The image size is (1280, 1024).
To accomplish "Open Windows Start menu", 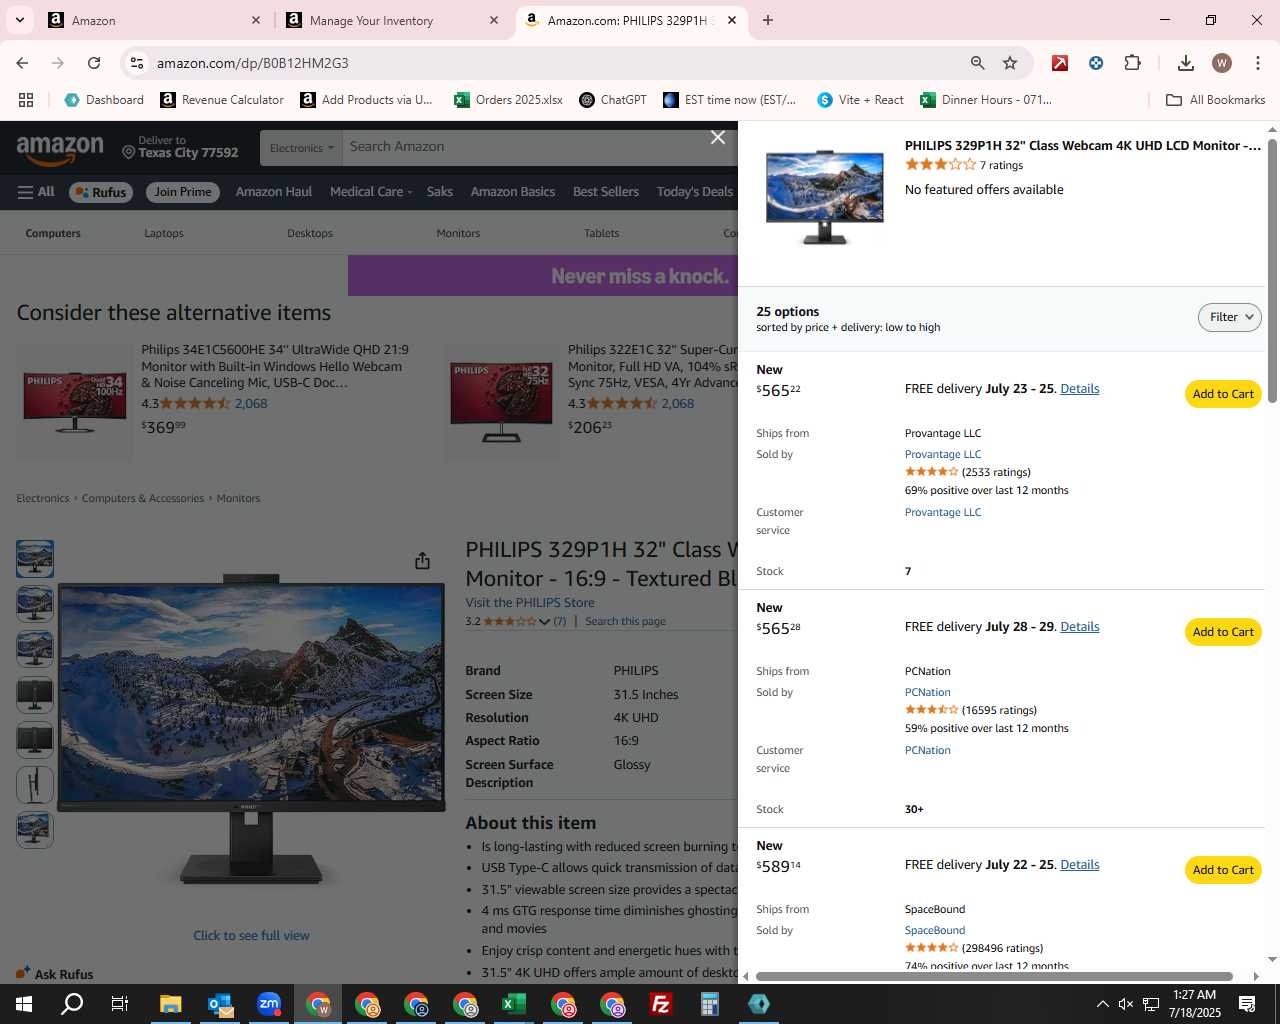I will point(24,1004).
